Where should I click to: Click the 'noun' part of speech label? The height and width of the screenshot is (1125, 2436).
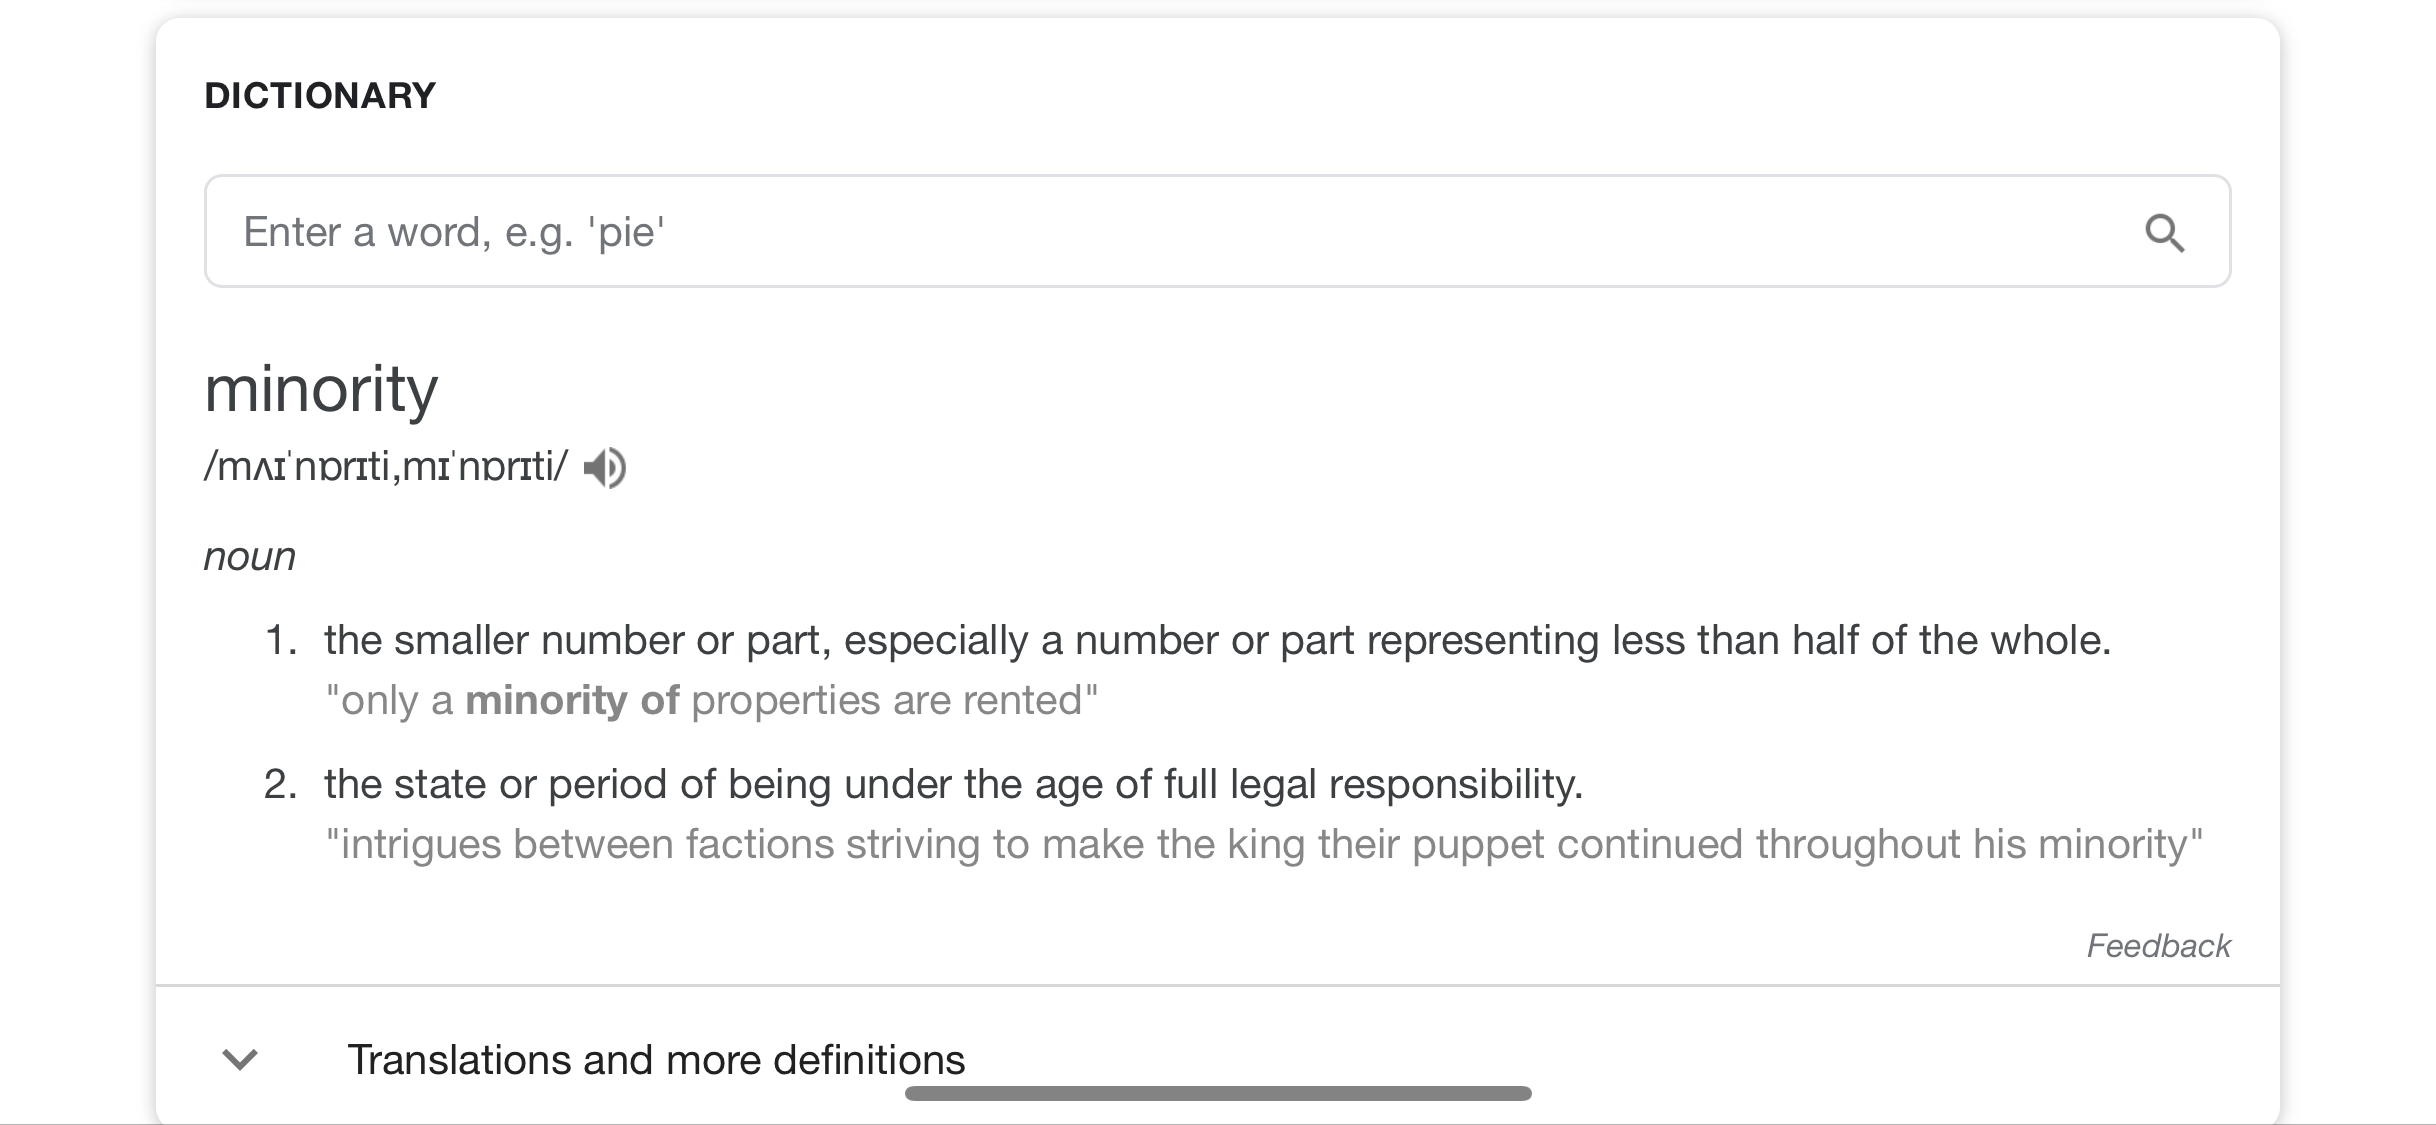[x=250, y=557]
